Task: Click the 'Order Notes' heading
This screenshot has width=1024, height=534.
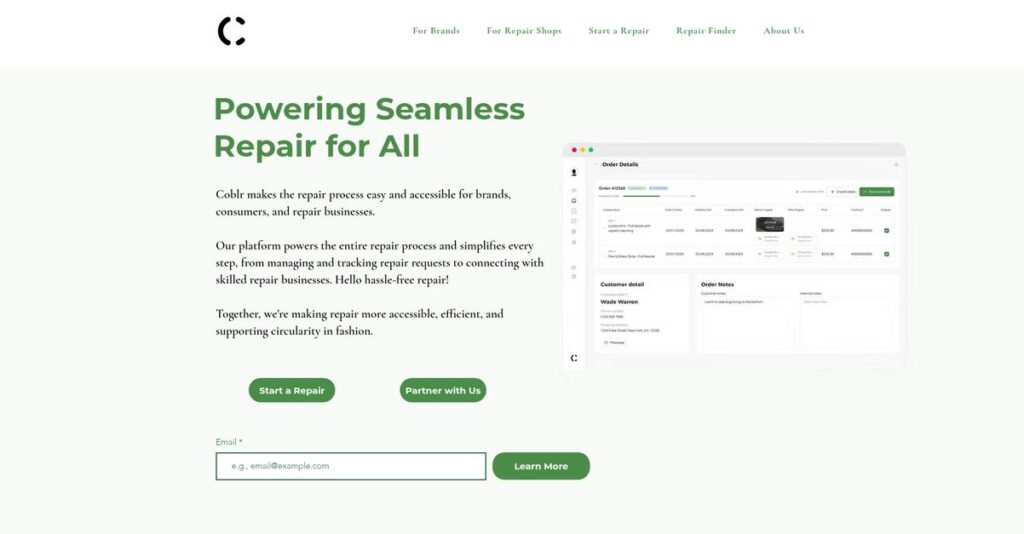Action: (717, 285)
